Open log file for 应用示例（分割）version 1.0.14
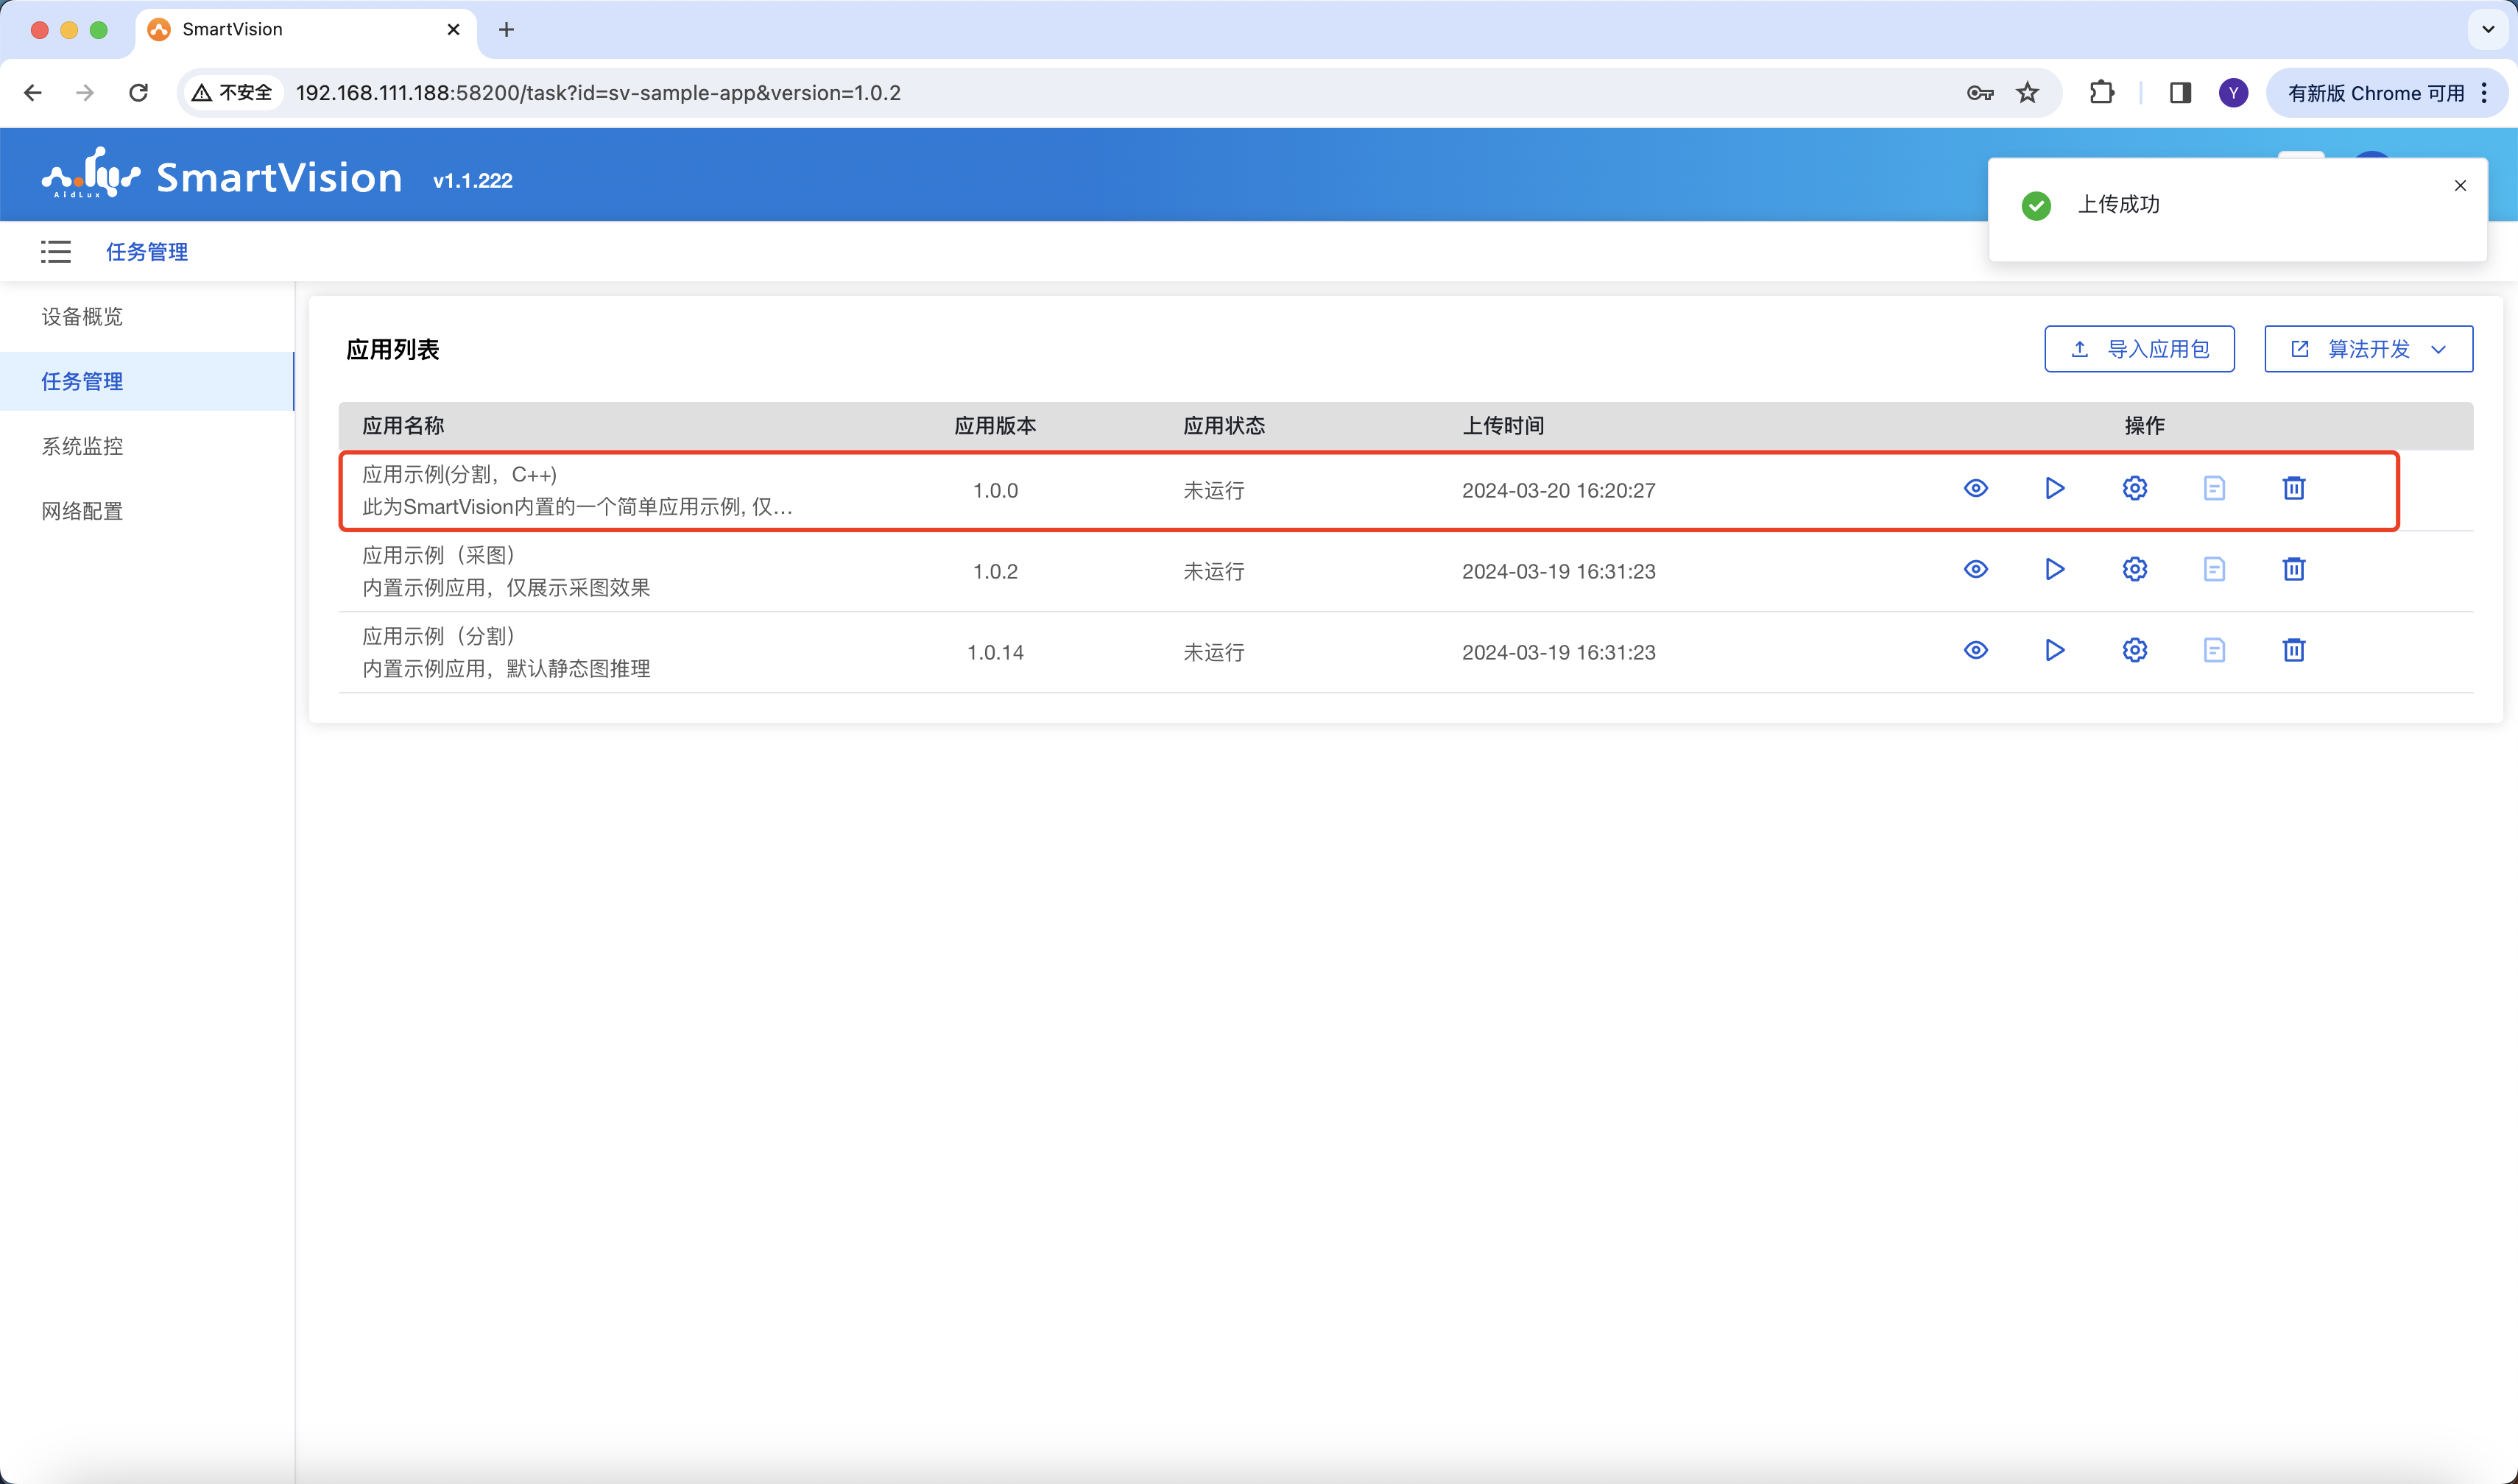This screenshot has width=2518, height=1484. point(2214,650)
